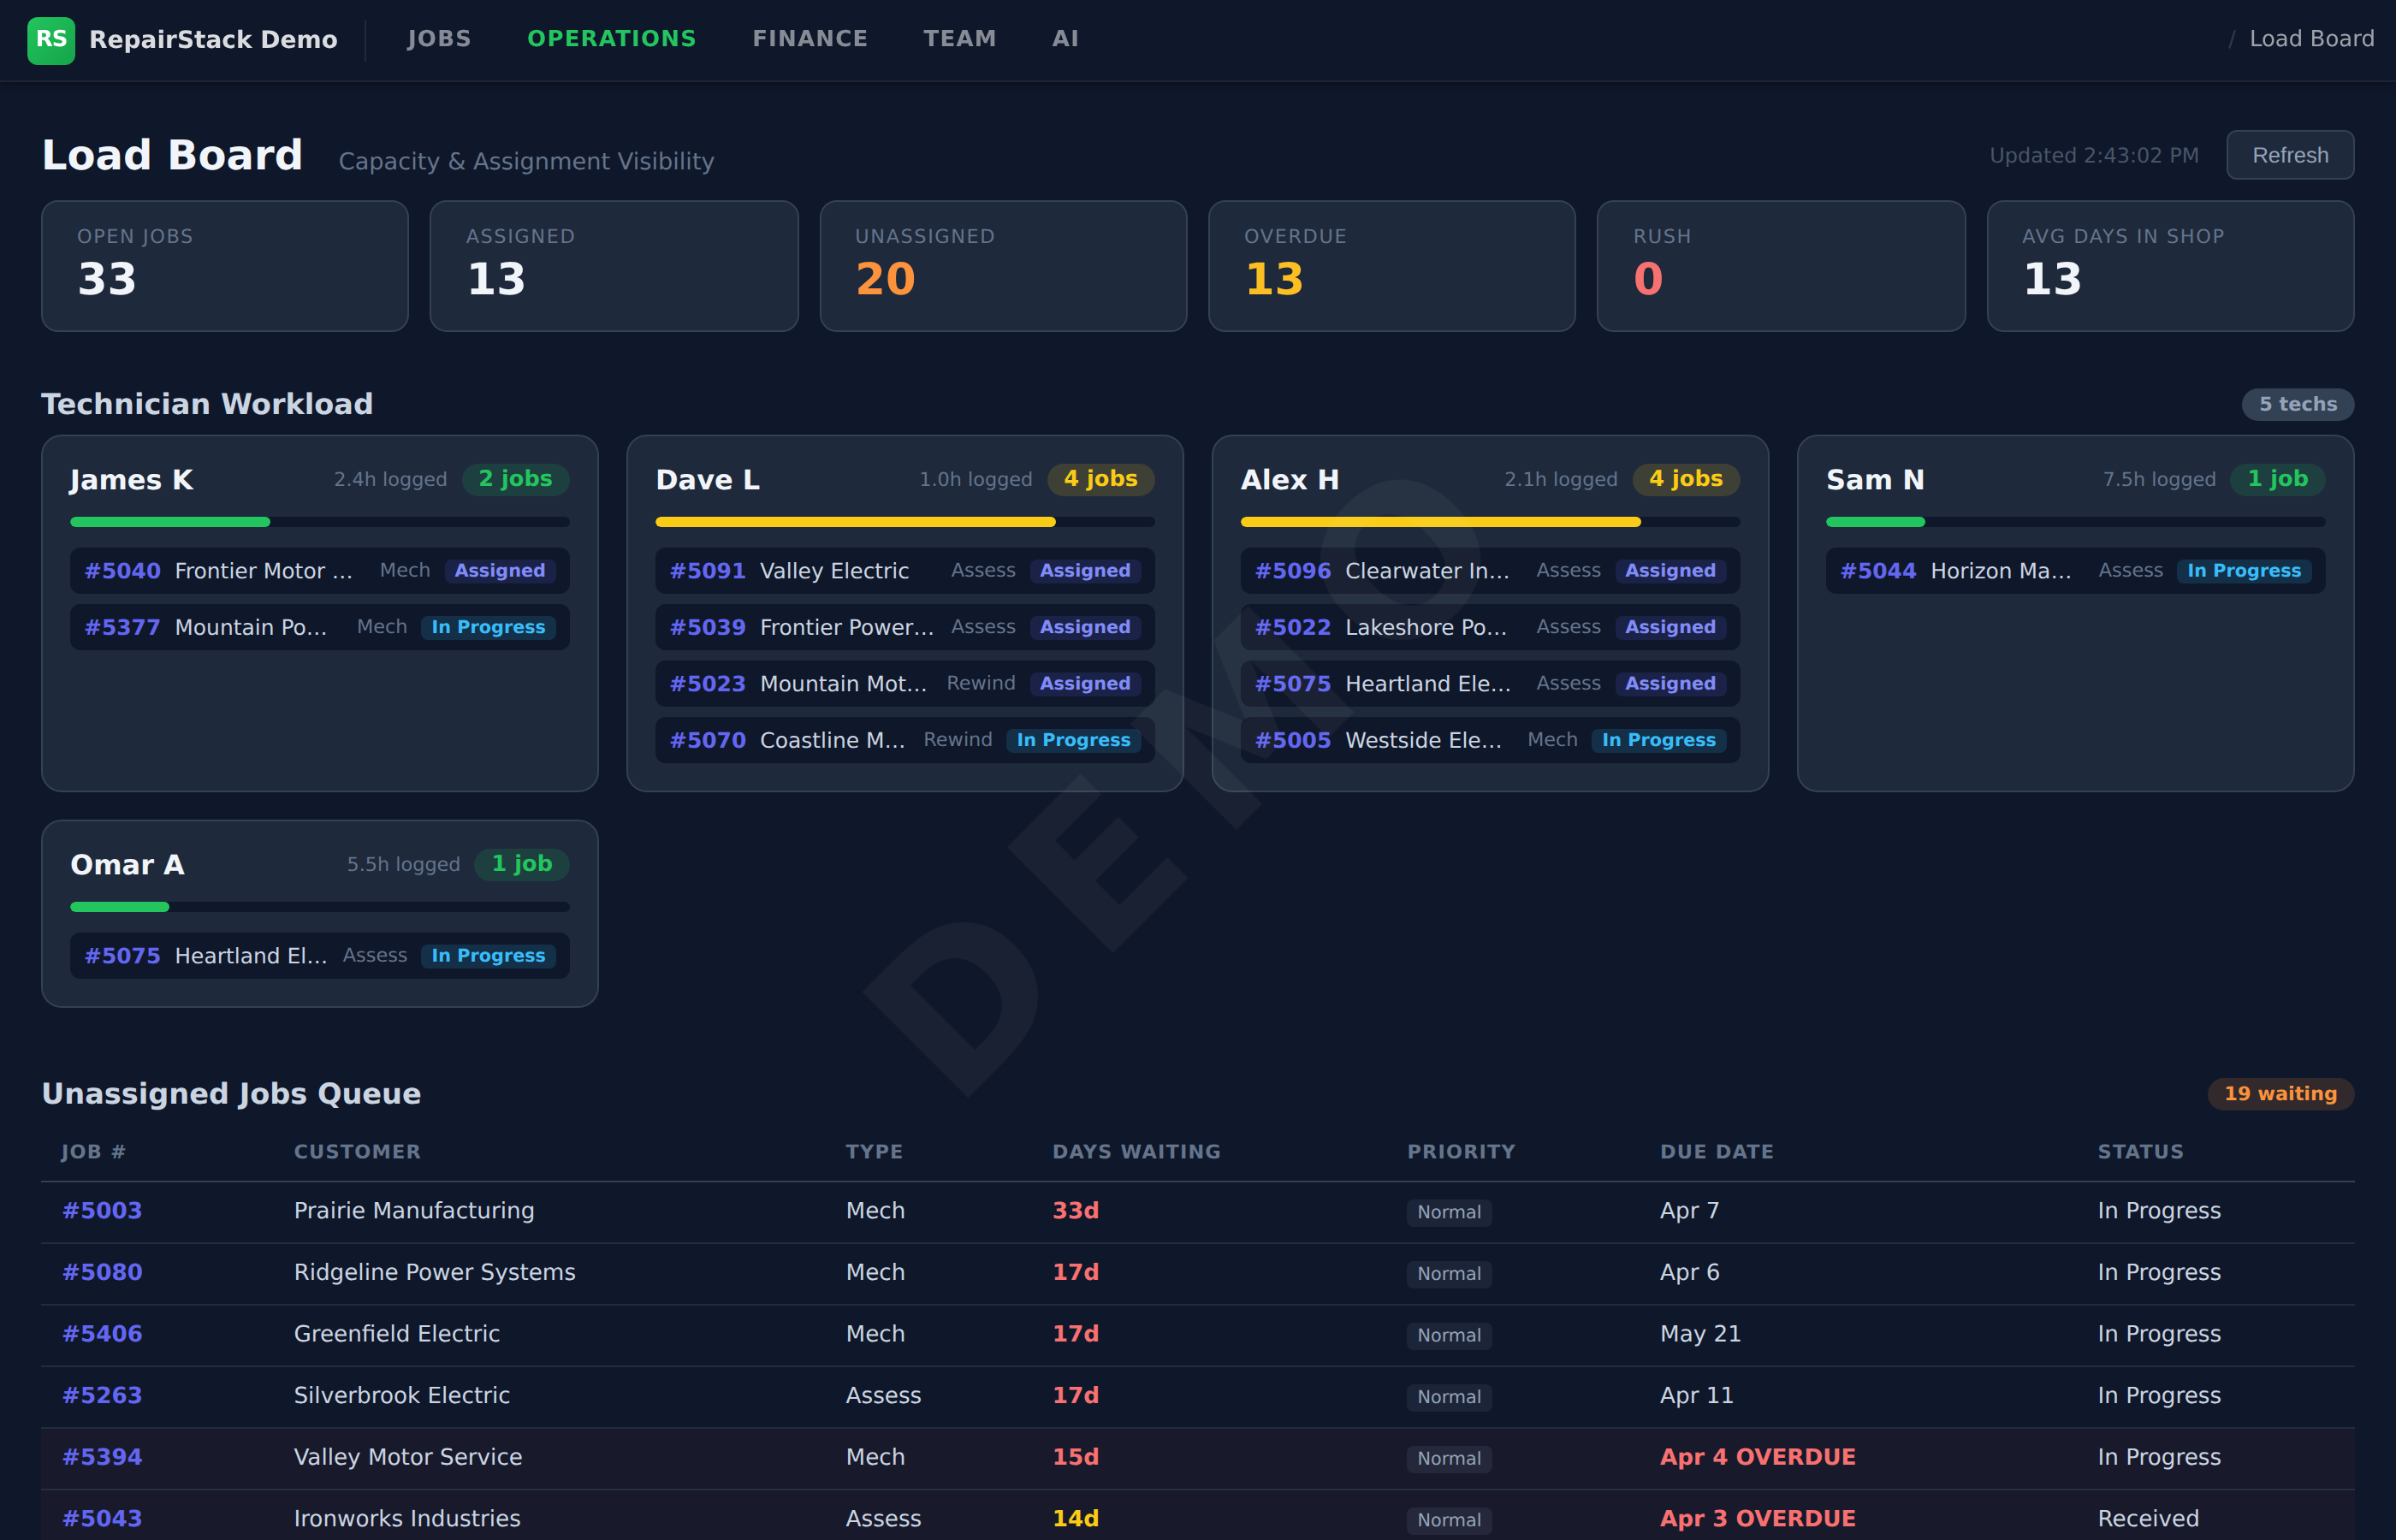
Task: Click Alex H's workload progress bar
Action: click(1490, 522)
